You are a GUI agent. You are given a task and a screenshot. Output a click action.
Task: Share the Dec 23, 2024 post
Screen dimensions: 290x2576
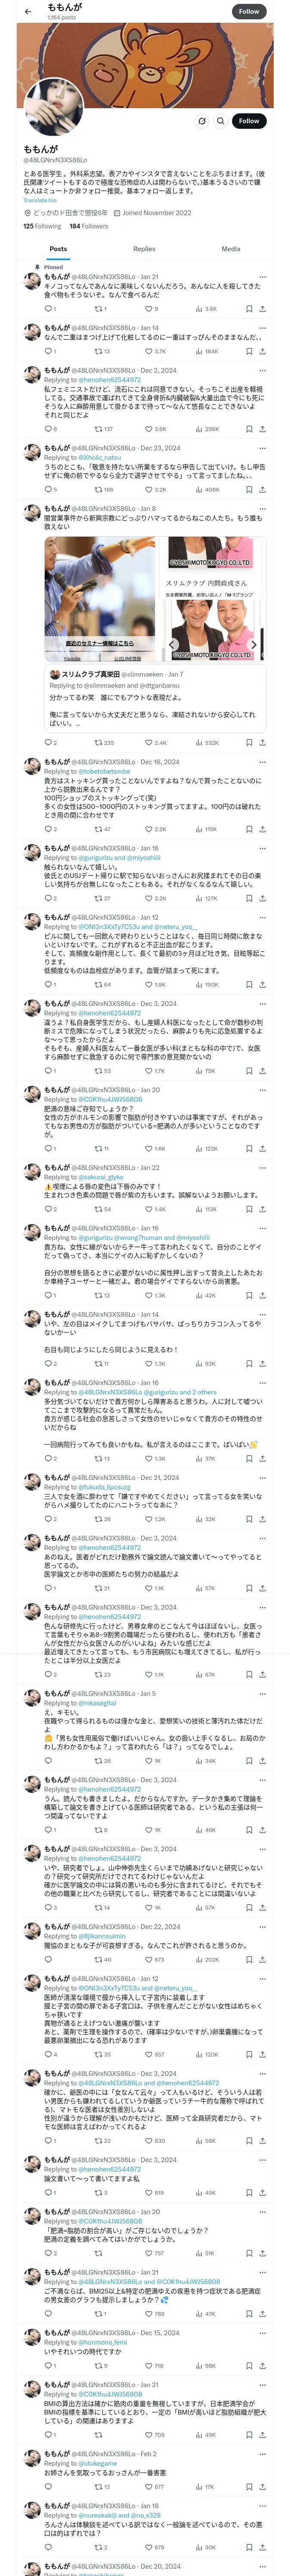pyautogui.click(x=262, y=490)
